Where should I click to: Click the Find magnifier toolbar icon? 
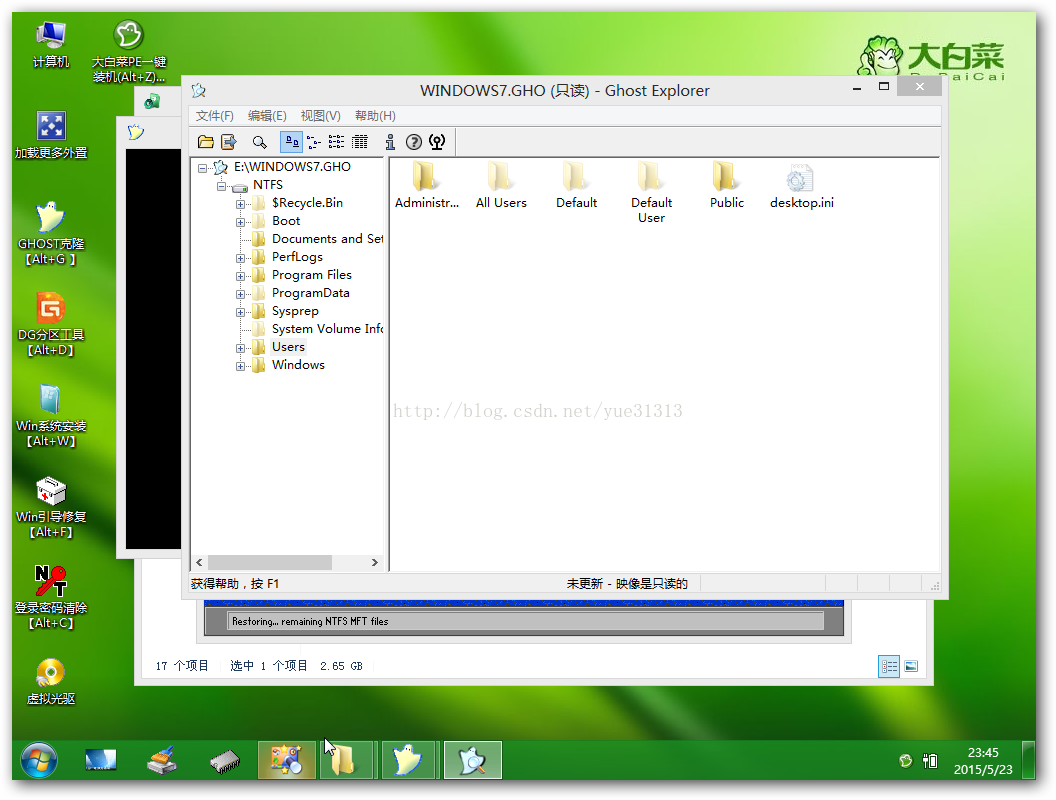259,141
